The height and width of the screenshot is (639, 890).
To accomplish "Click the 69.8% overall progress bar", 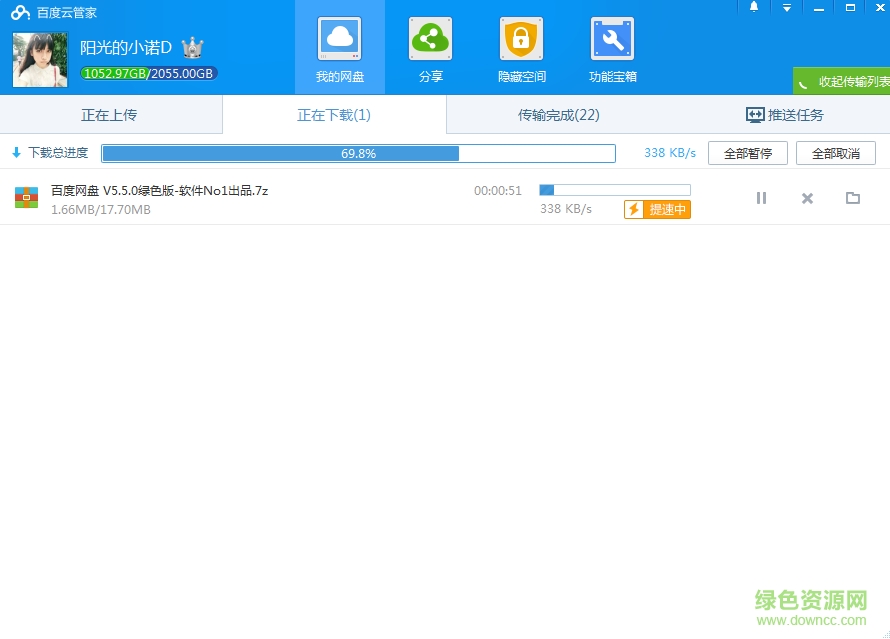I will pyautogui.click(x=358, y=152).
